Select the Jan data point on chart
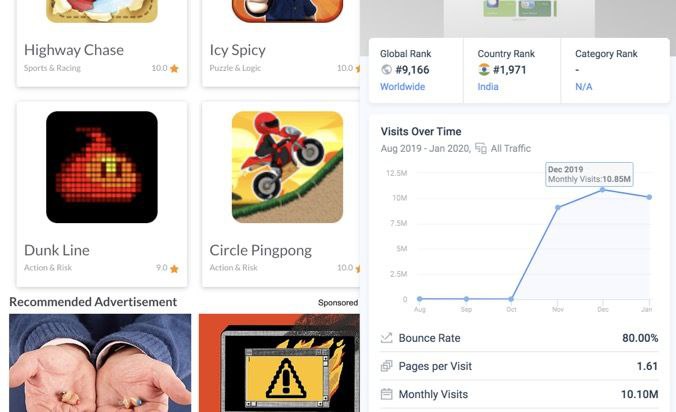 point(649,197)
